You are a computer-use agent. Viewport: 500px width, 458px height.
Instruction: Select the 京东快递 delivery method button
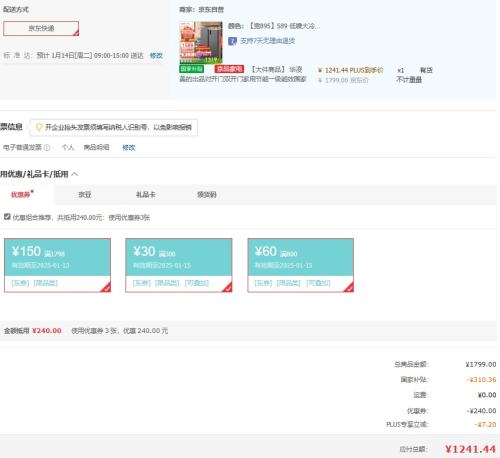pos(41,28)
